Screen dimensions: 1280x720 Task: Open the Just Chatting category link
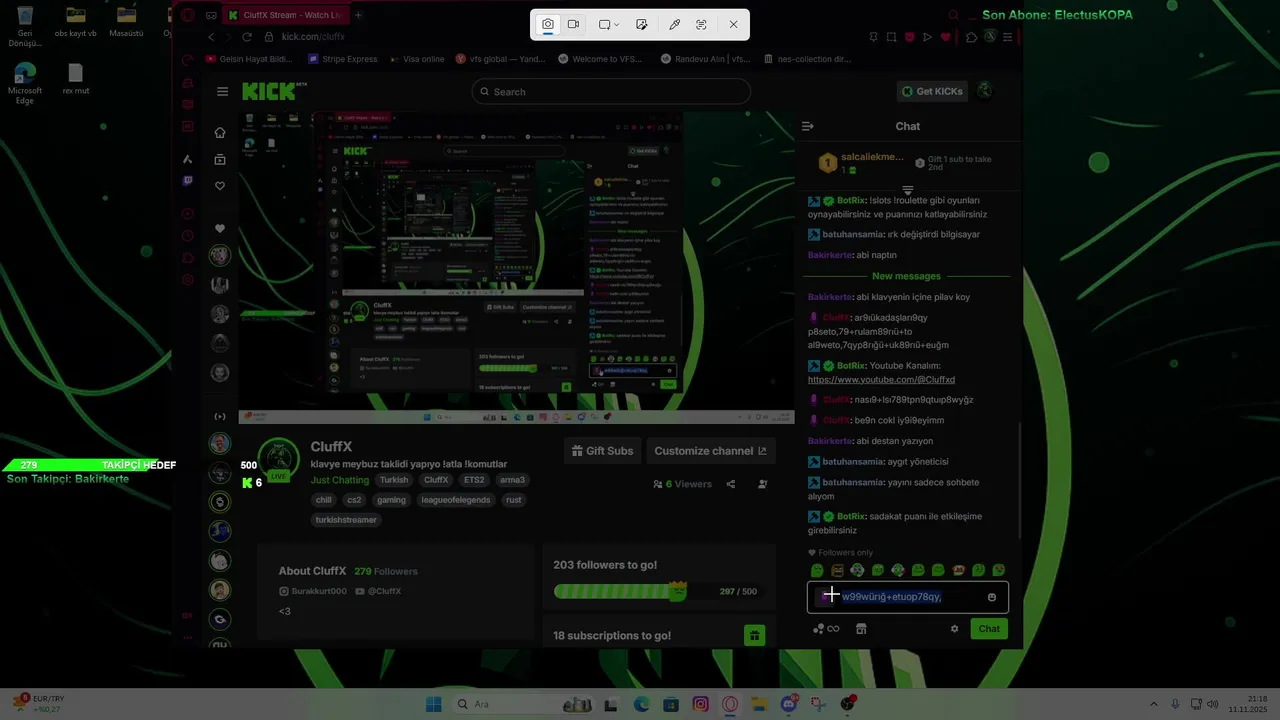340,480
